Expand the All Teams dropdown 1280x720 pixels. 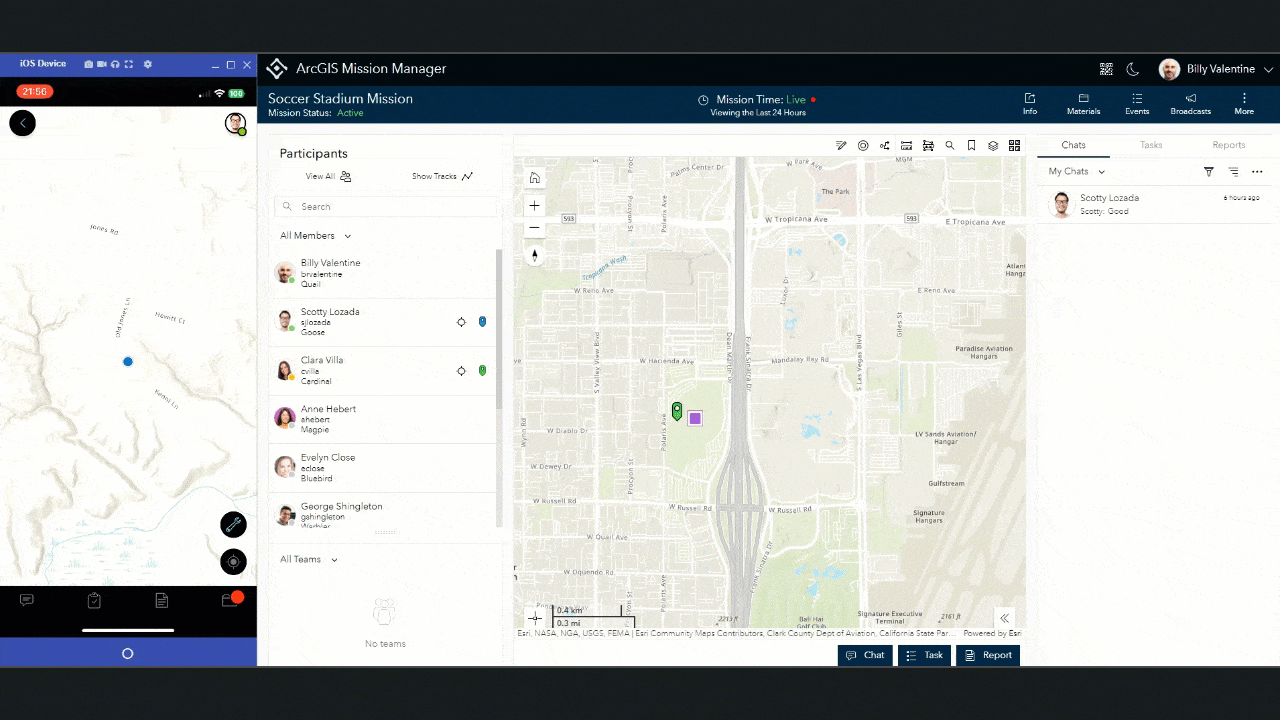[309, 559]
